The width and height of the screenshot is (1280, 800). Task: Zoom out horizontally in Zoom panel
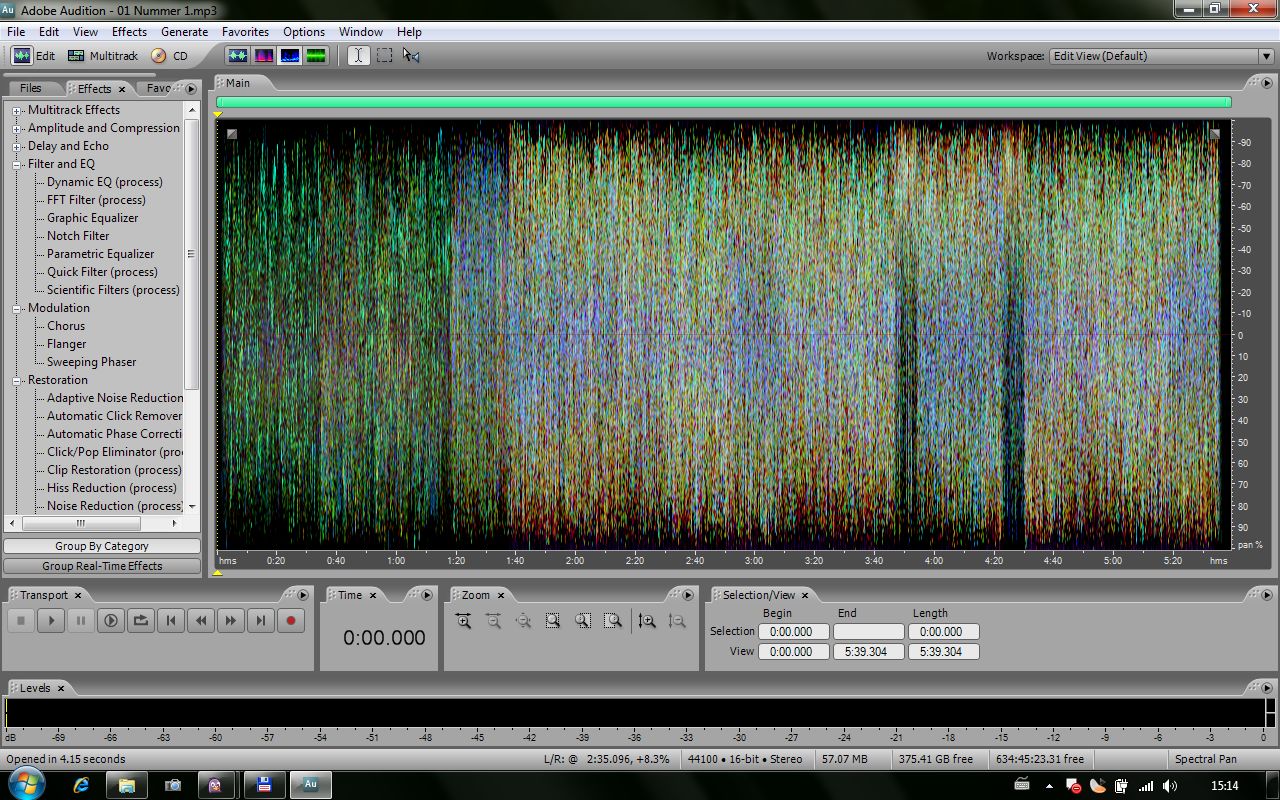[x=494, y=621]
